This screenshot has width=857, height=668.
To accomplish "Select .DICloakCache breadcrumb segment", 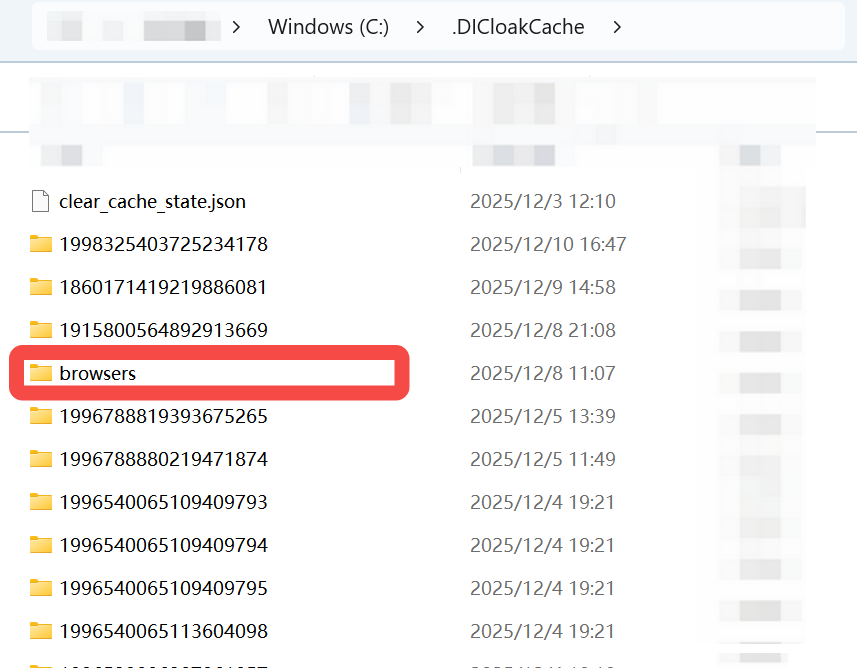I will [x=518, y=27].
